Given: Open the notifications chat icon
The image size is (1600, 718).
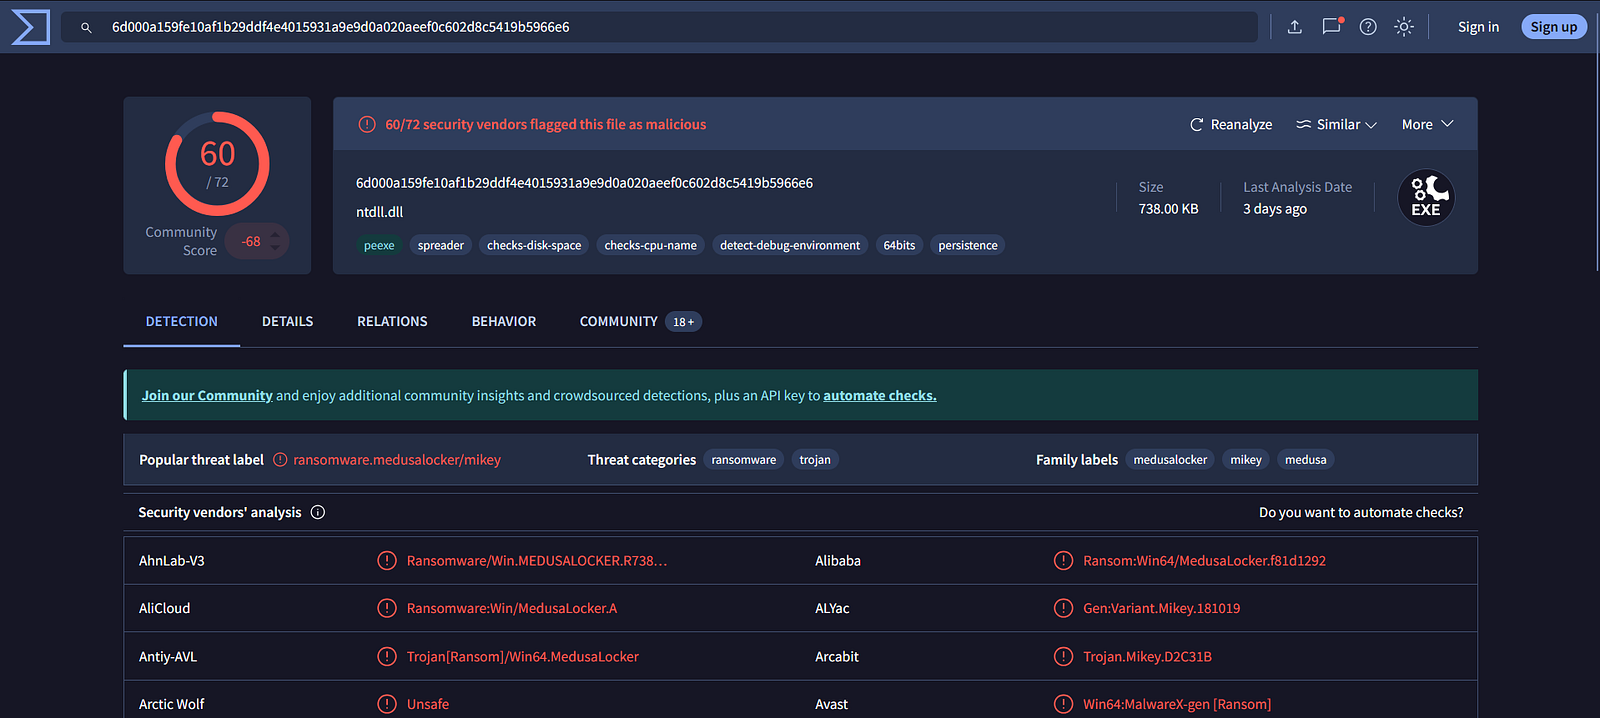Looking at the screenshot, I should tap(1331, 27).
